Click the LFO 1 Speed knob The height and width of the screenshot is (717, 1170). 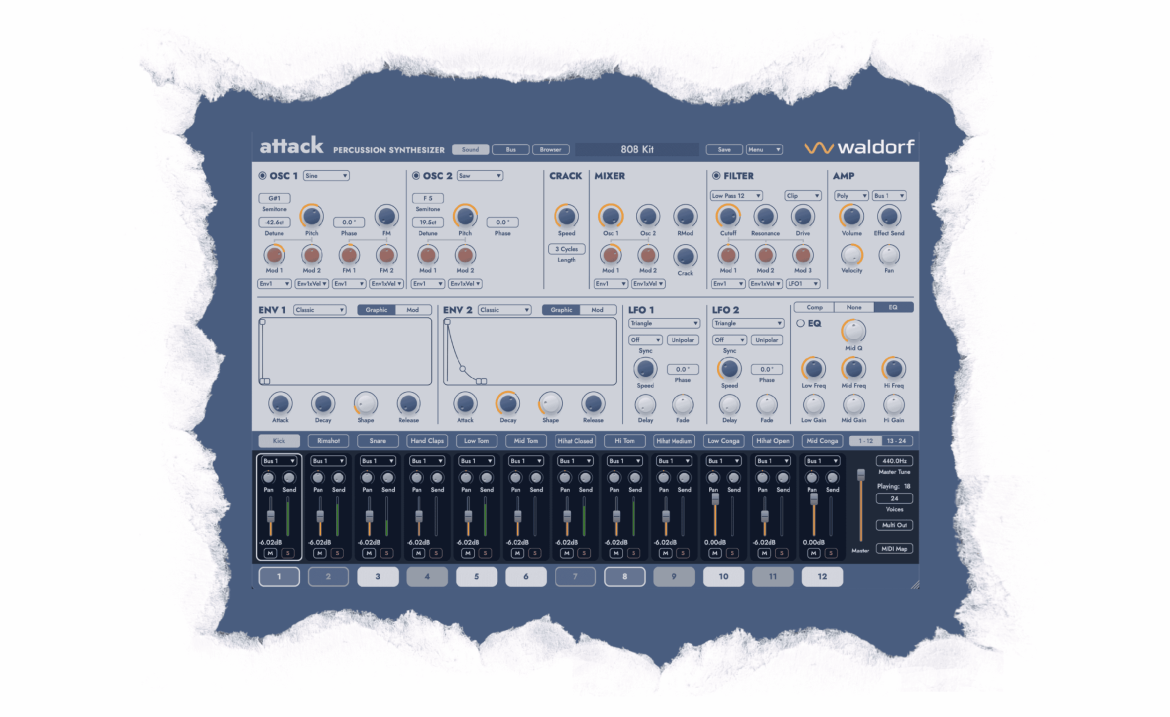pos(645,368)
